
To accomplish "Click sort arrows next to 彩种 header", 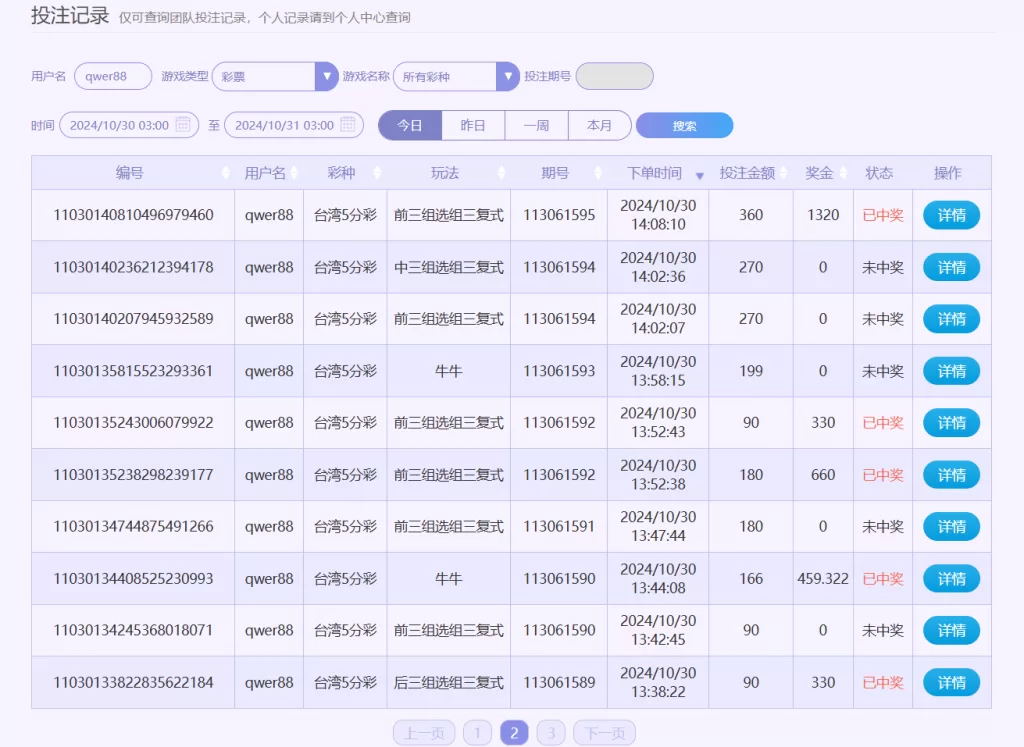I will point(377,173).
